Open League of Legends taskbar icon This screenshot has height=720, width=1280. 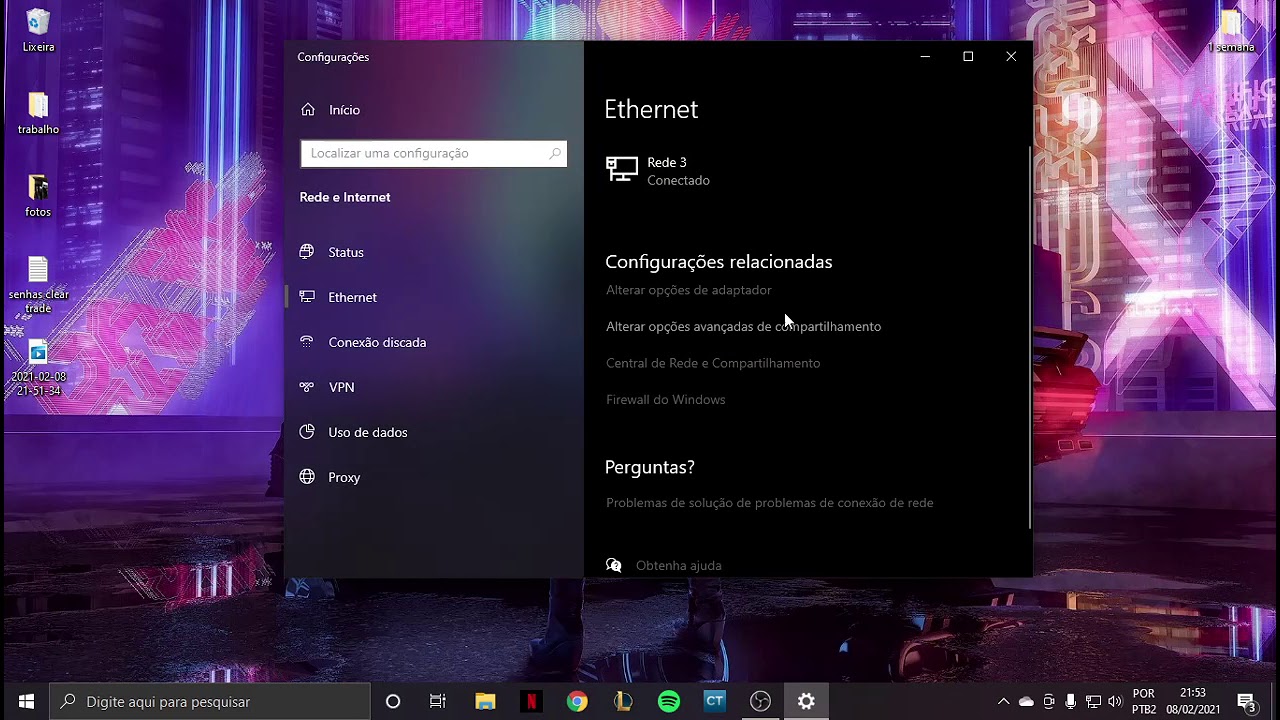pyautogui.click(x=623, y=702)
